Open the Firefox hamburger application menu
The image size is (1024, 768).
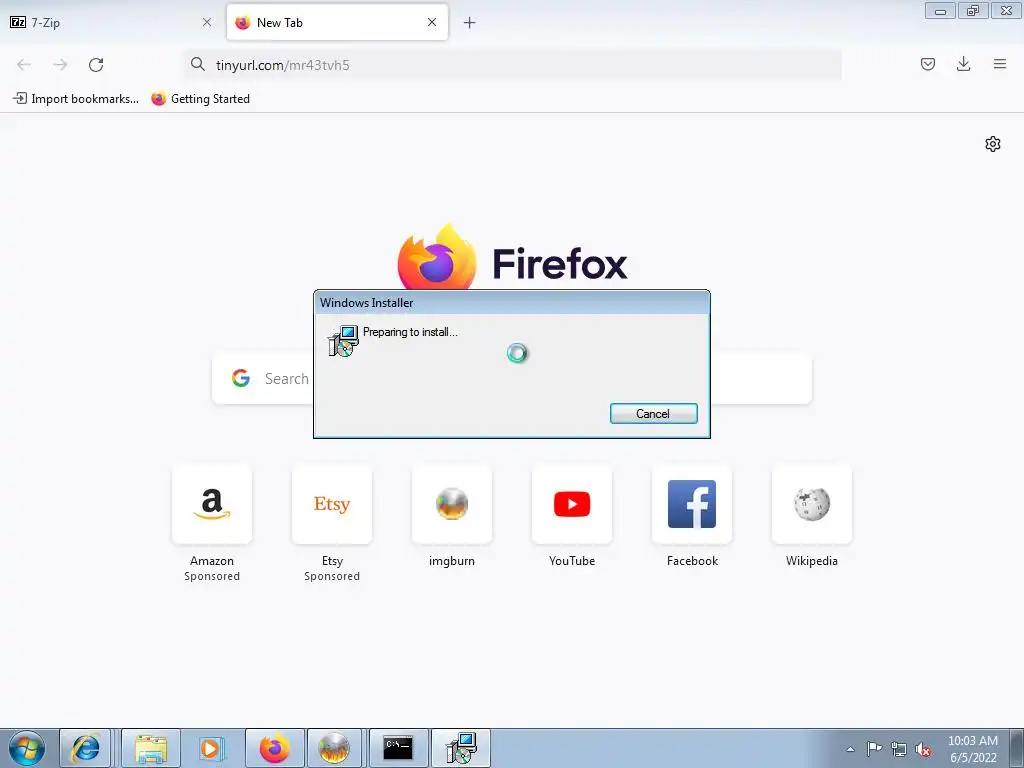[1000, 64]
